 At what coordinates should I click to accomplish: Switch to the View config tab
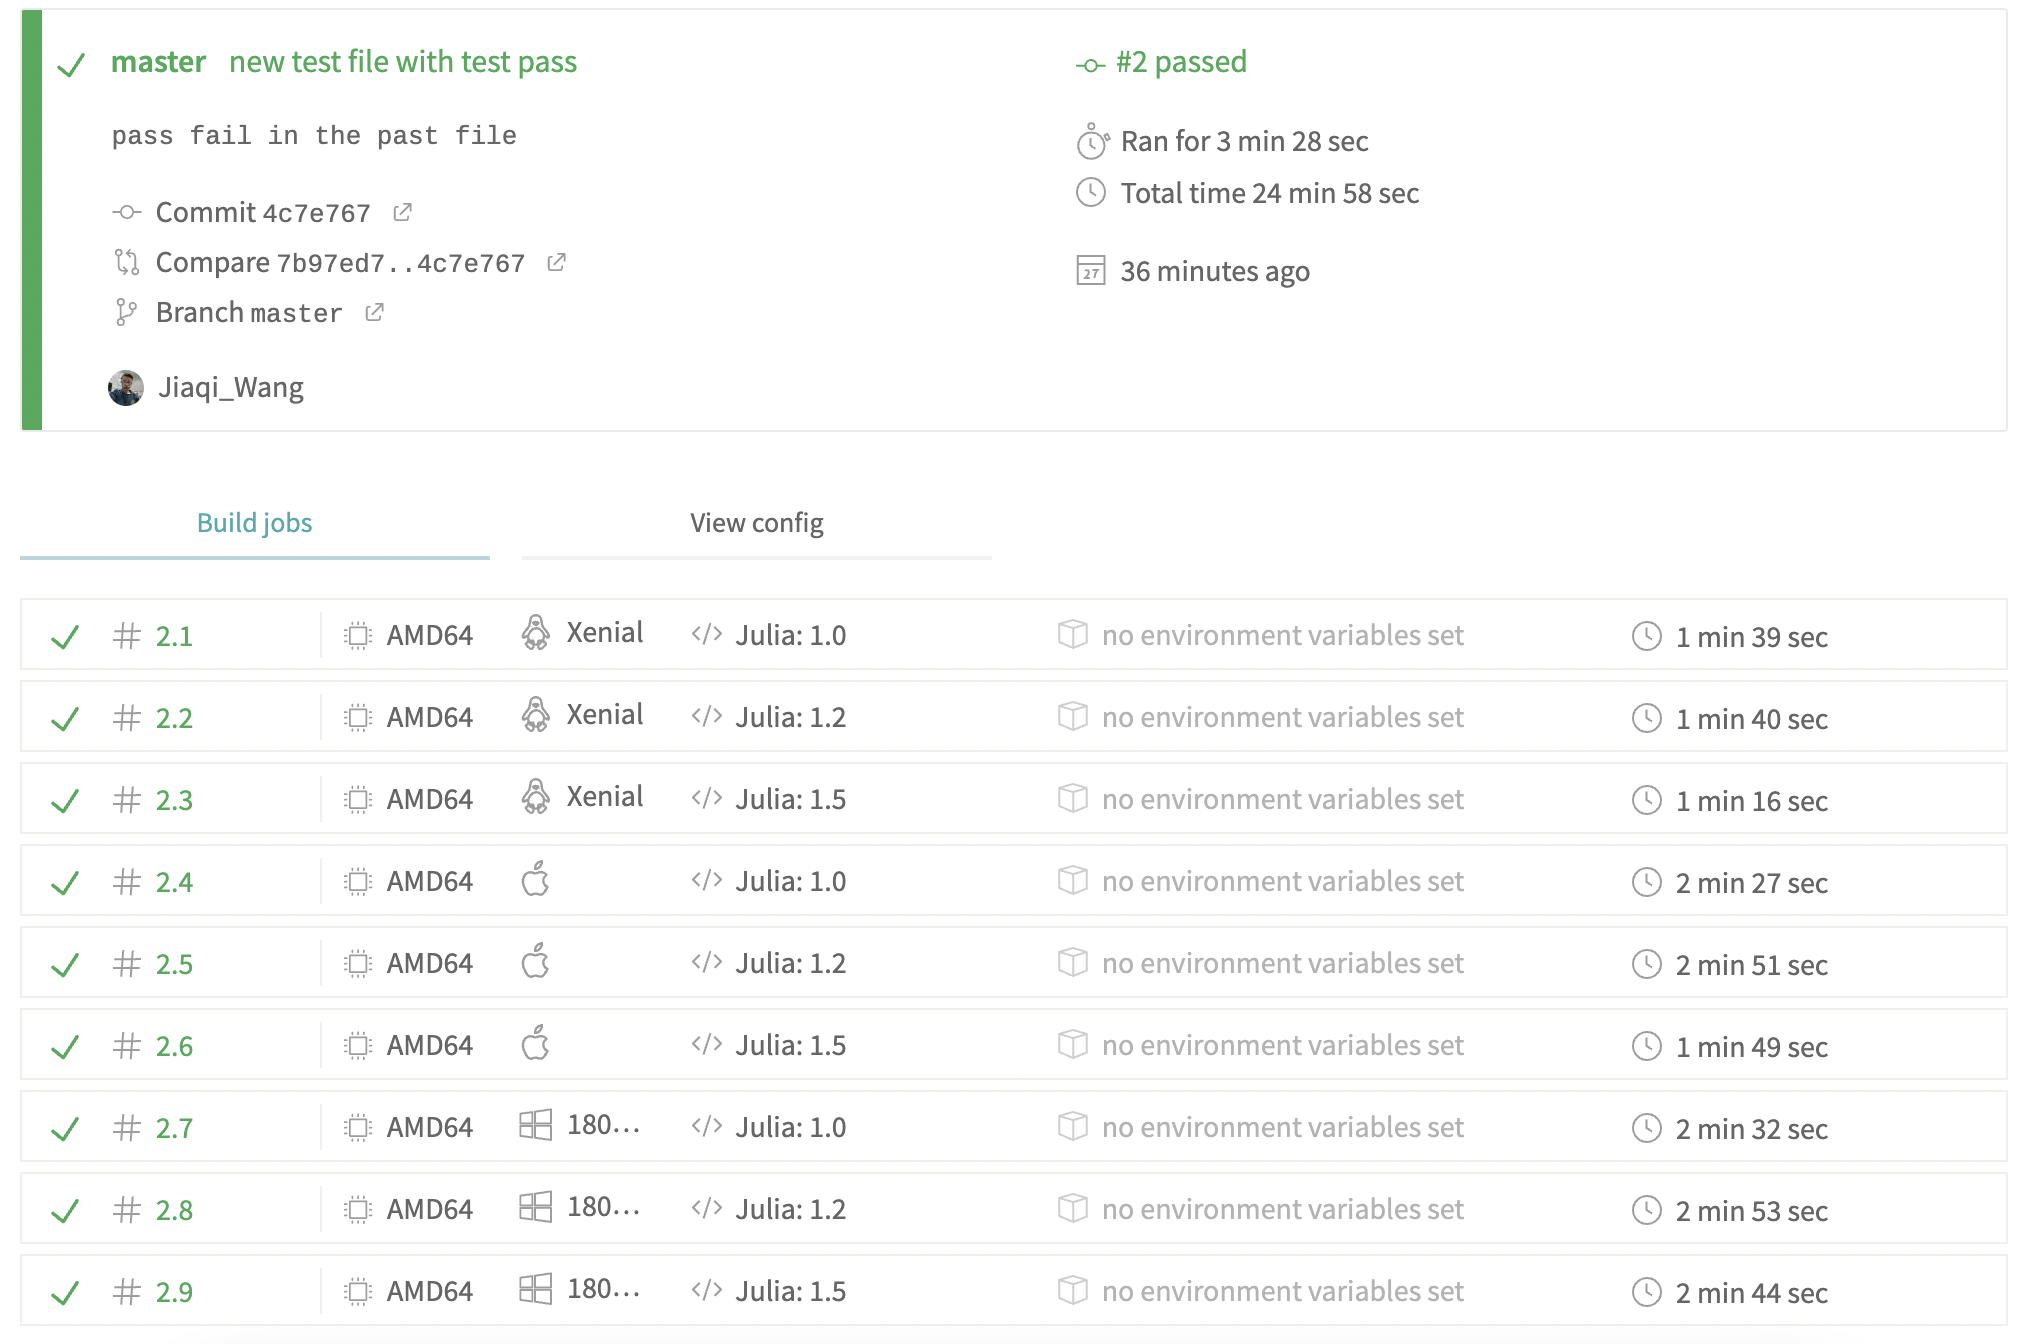click(x=756, y=523)
